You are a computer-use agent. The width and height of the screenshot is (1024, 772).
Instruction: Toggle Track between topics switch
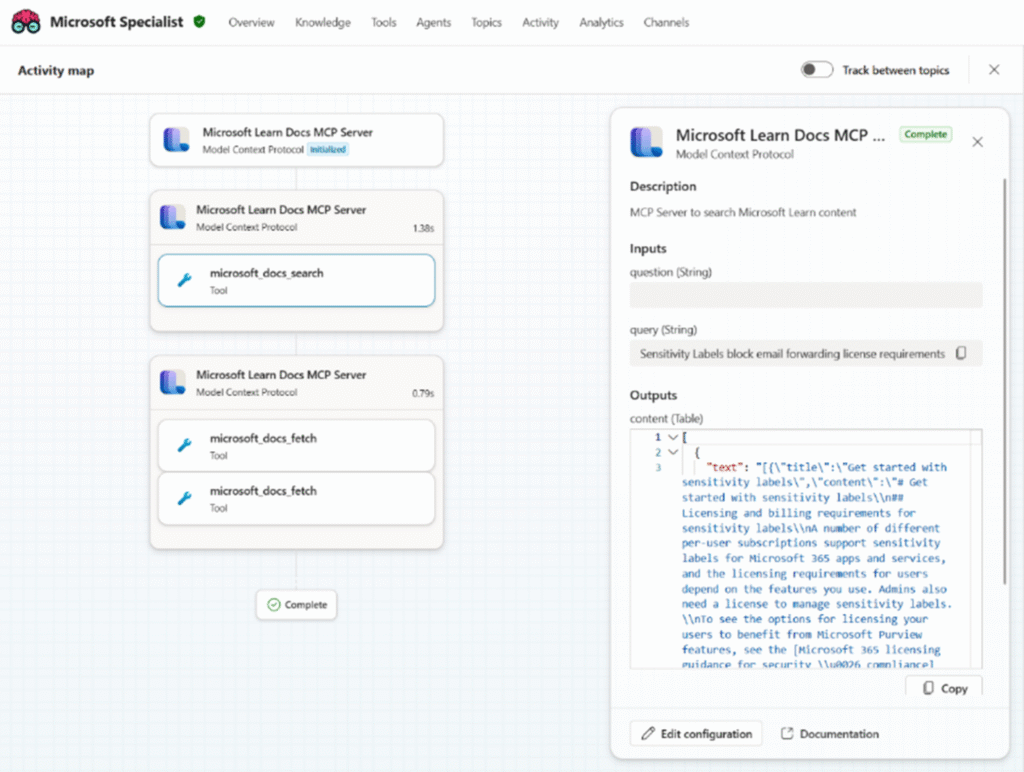click(816, 70)
